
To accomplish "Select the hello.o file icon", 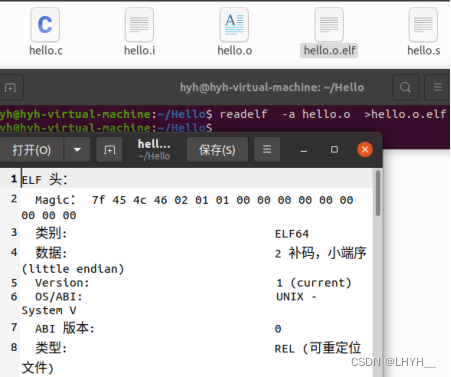I will [x=234, y=25].
